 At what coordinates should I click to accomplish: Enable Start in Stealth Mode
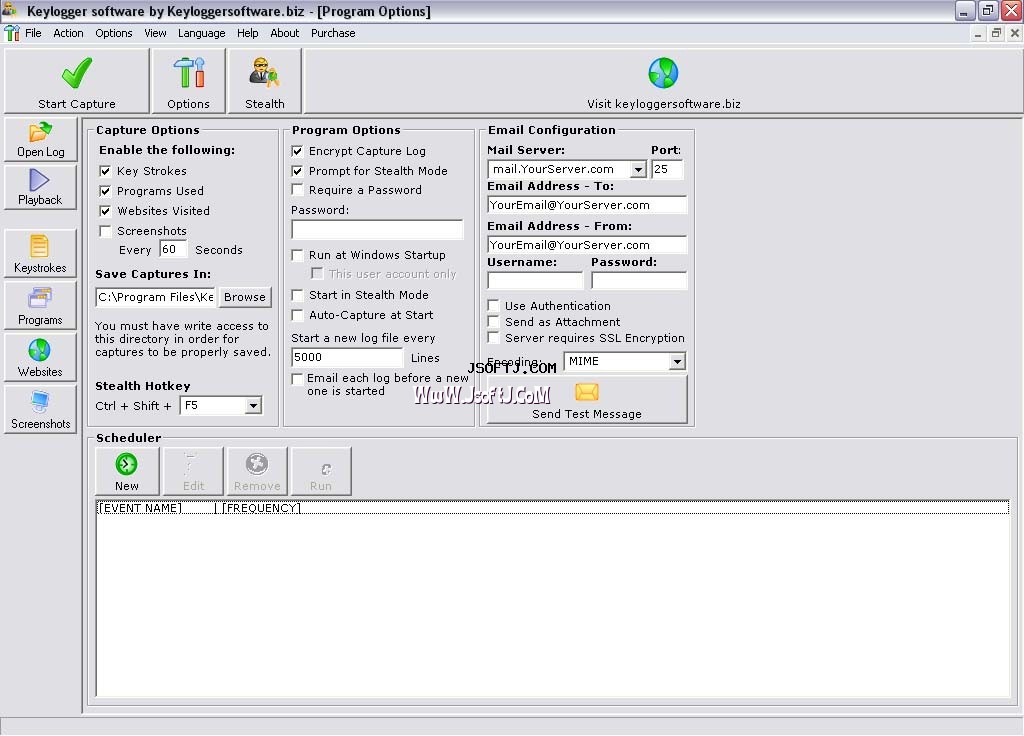point(297,295)
